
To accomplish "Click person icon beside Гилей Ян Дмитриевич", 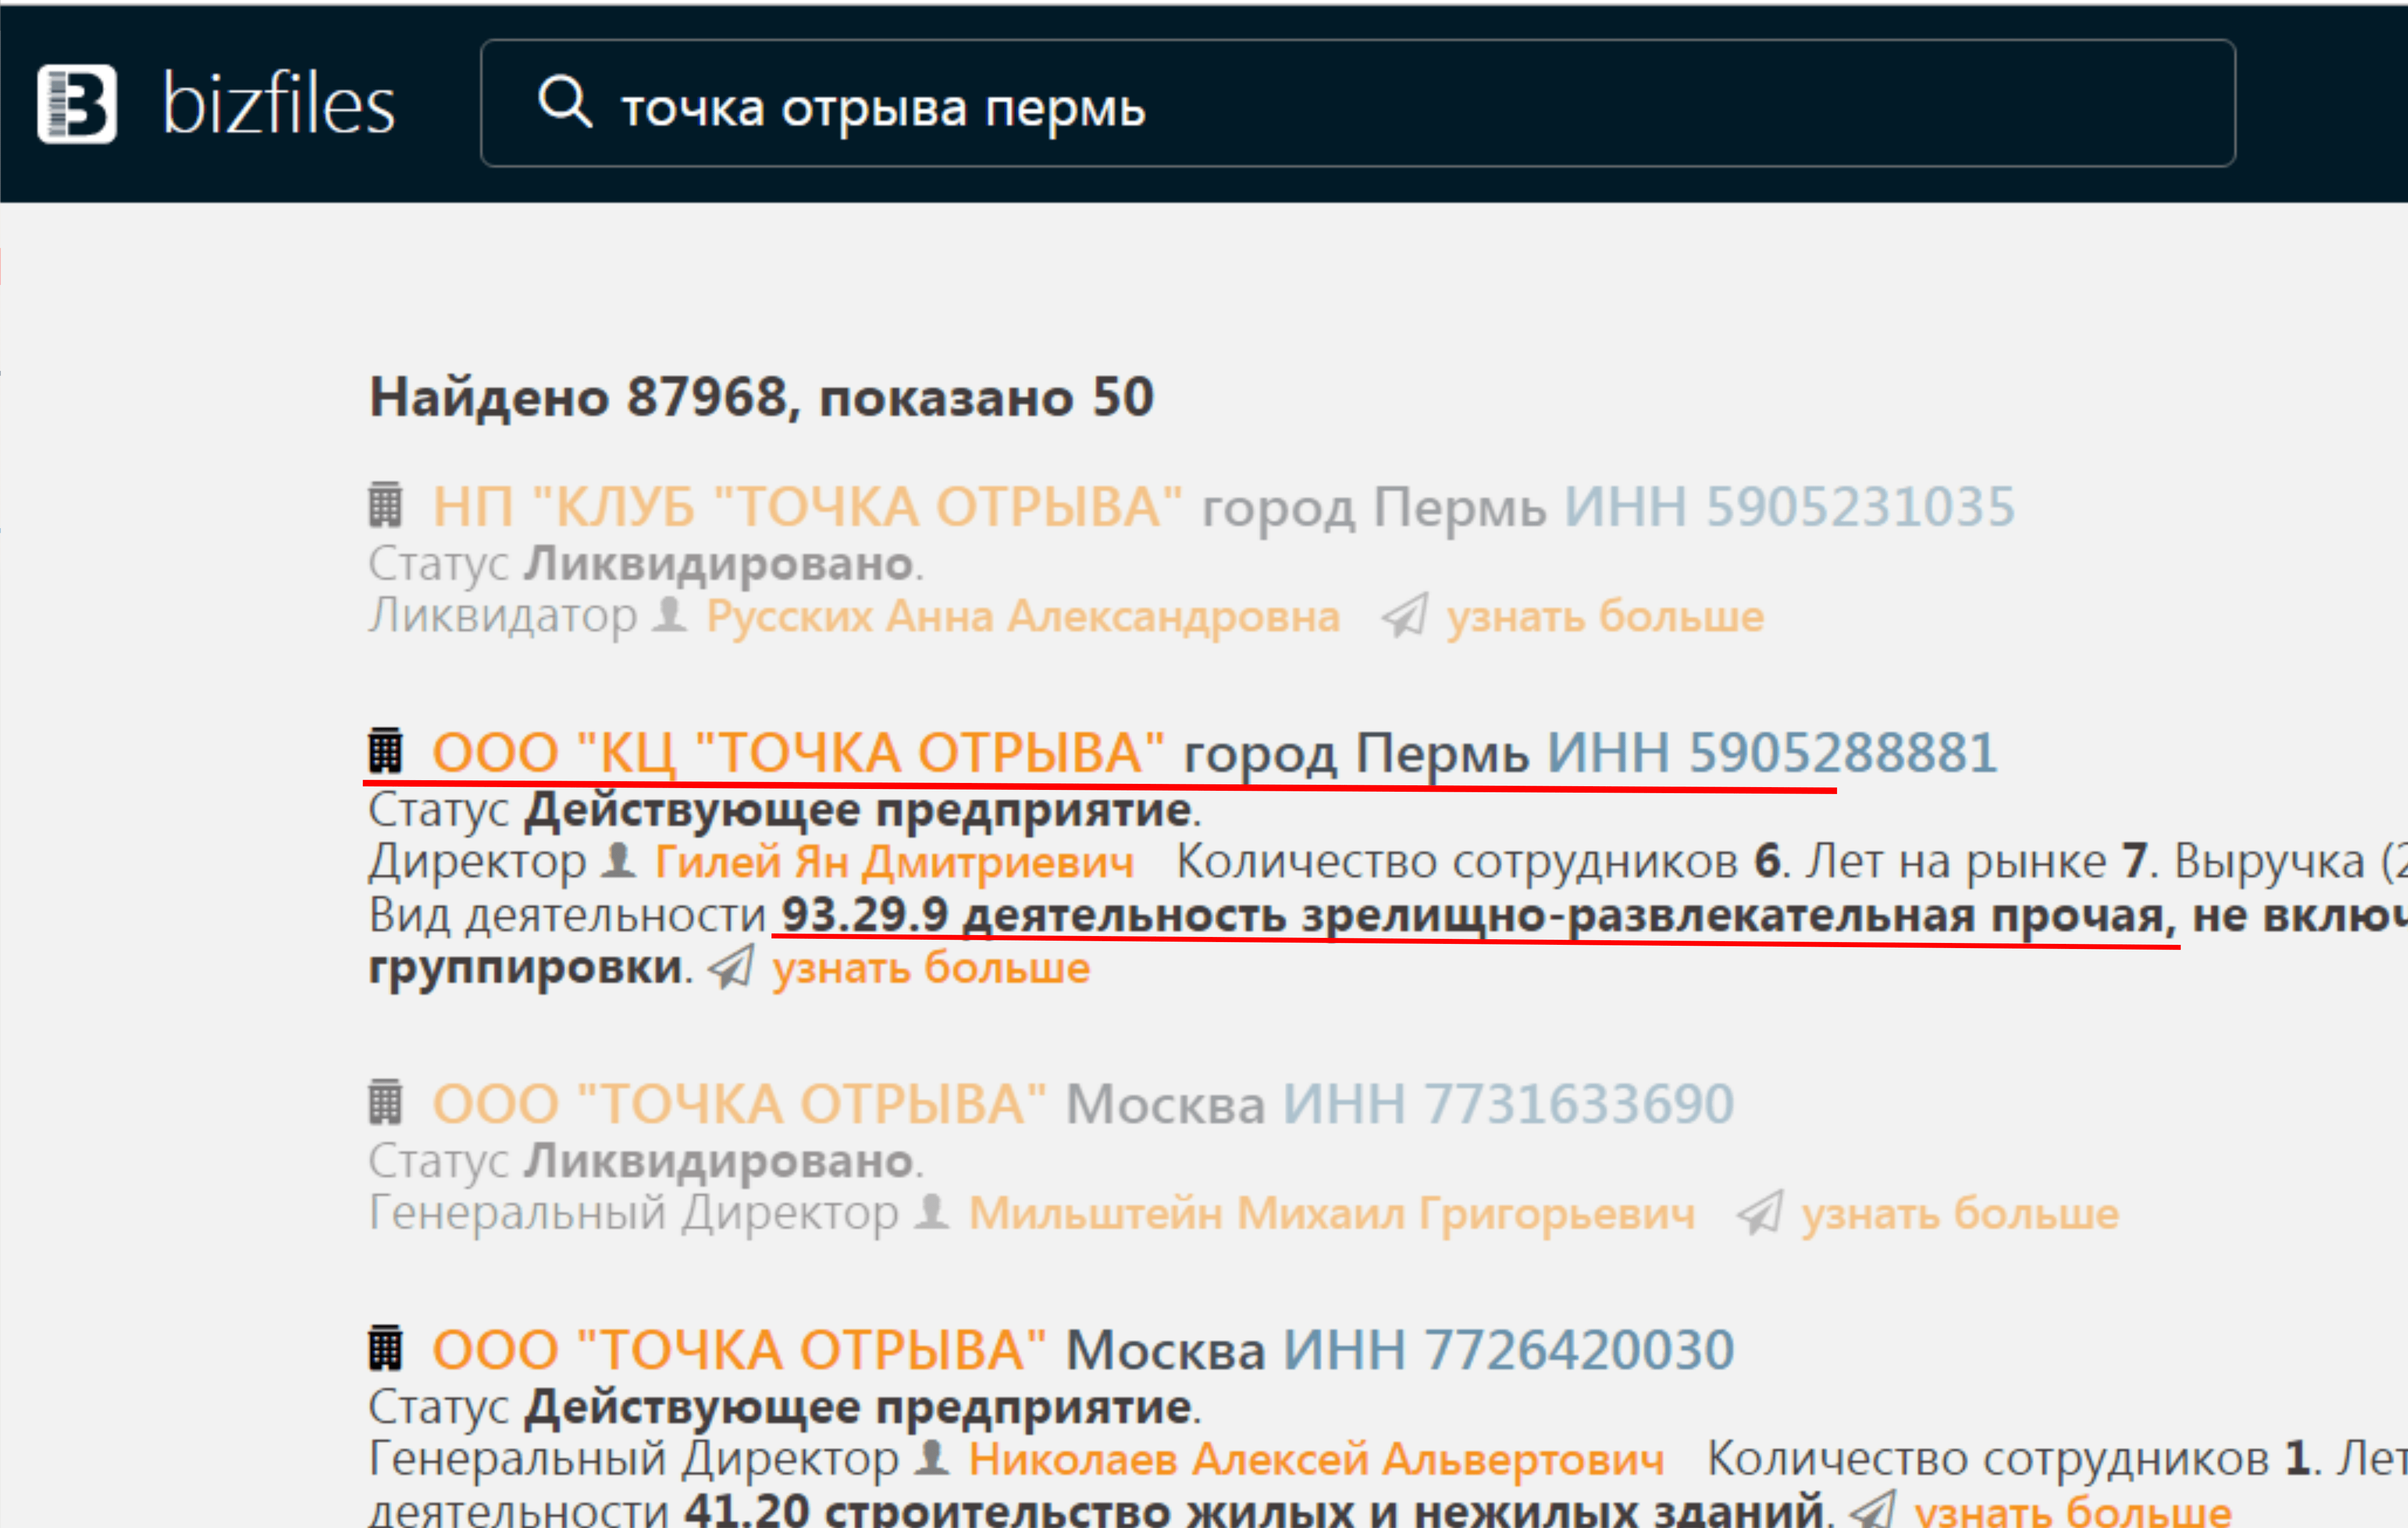I will click(618, 861).
